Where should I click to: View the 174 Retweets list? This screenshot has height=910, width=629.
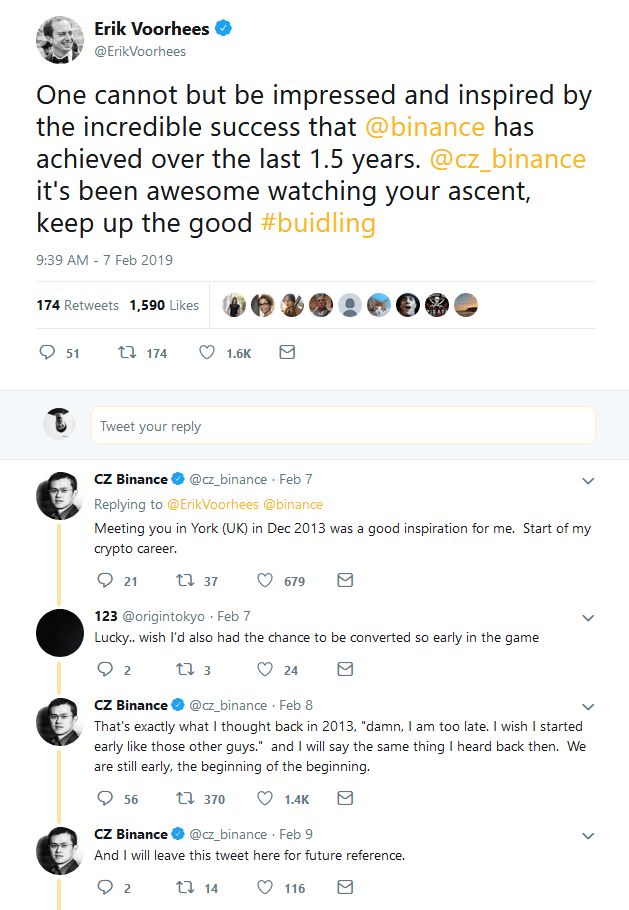[77, 305]
